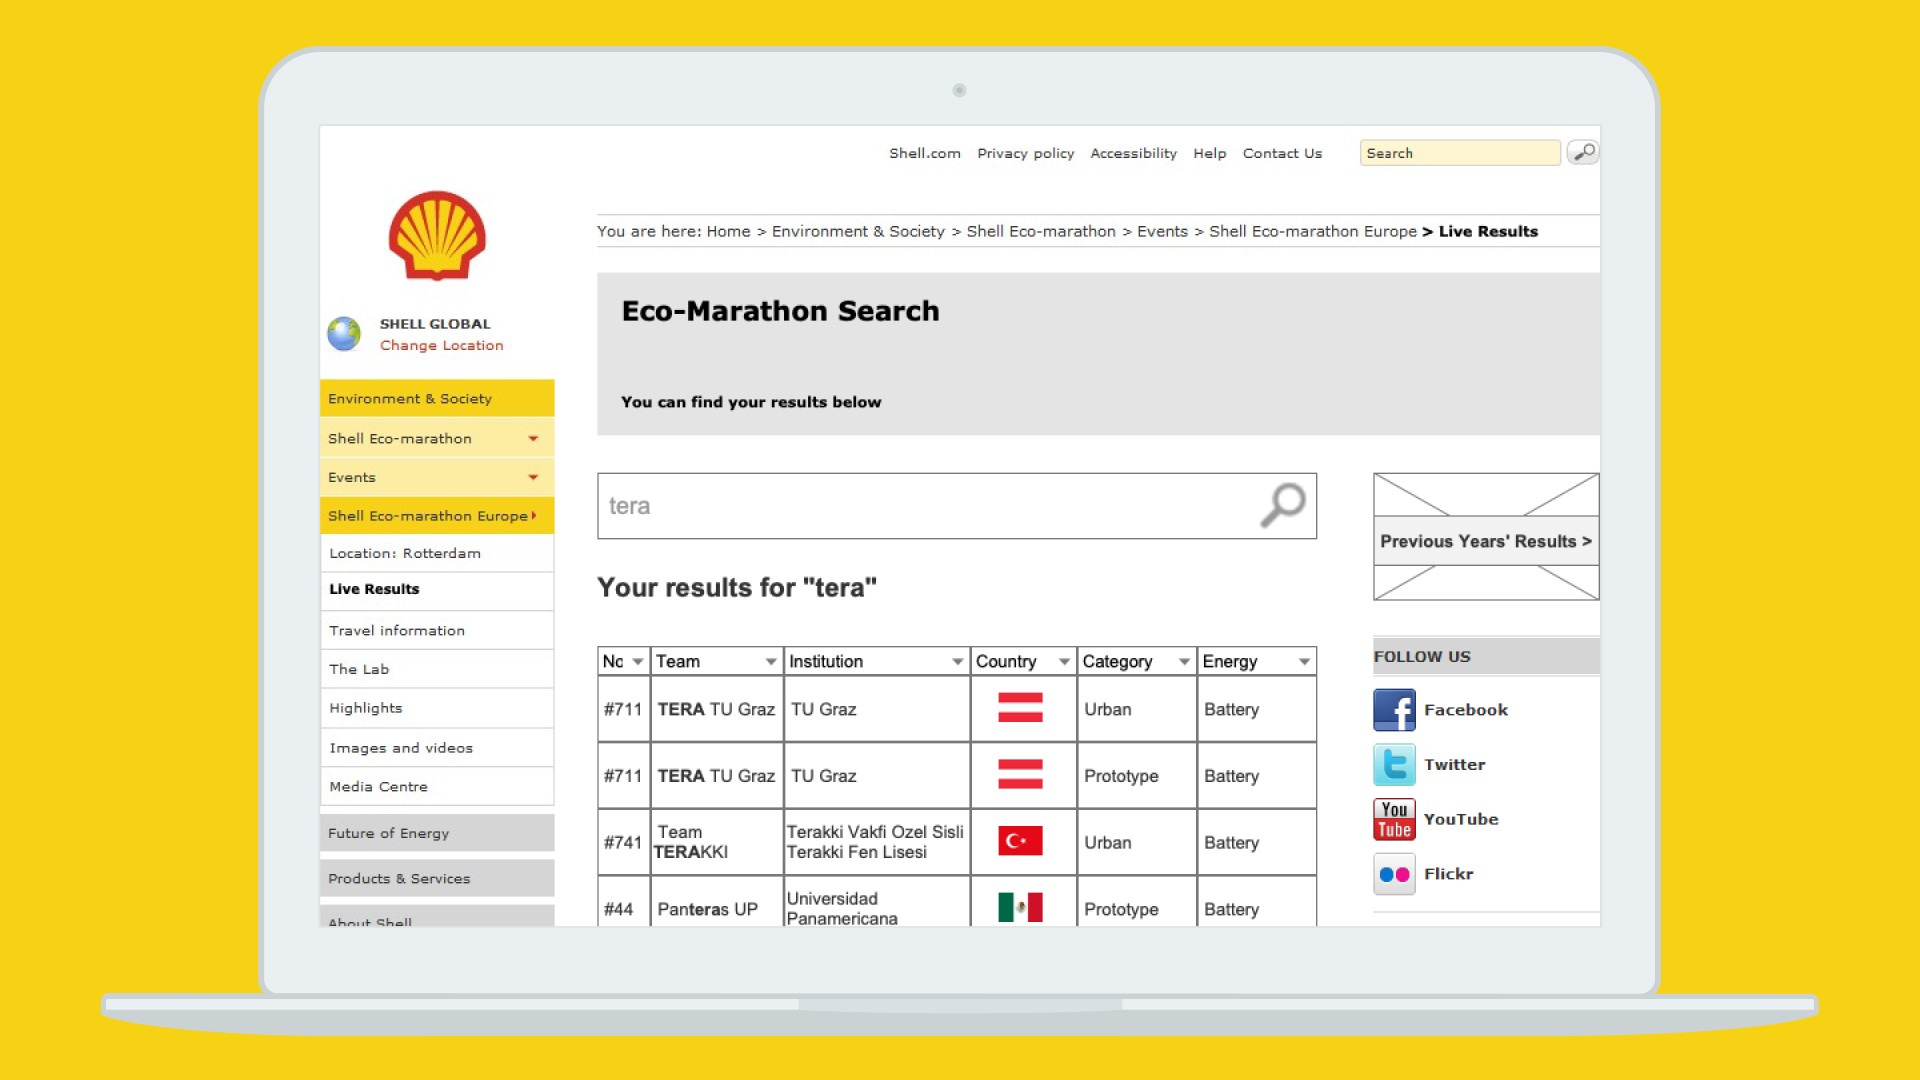Image resolution: width=1920 pixels, height=1080 pixels.
Task: Click the top site search magnifier button
Action: pyautogui.click(x=1583, y=152)
